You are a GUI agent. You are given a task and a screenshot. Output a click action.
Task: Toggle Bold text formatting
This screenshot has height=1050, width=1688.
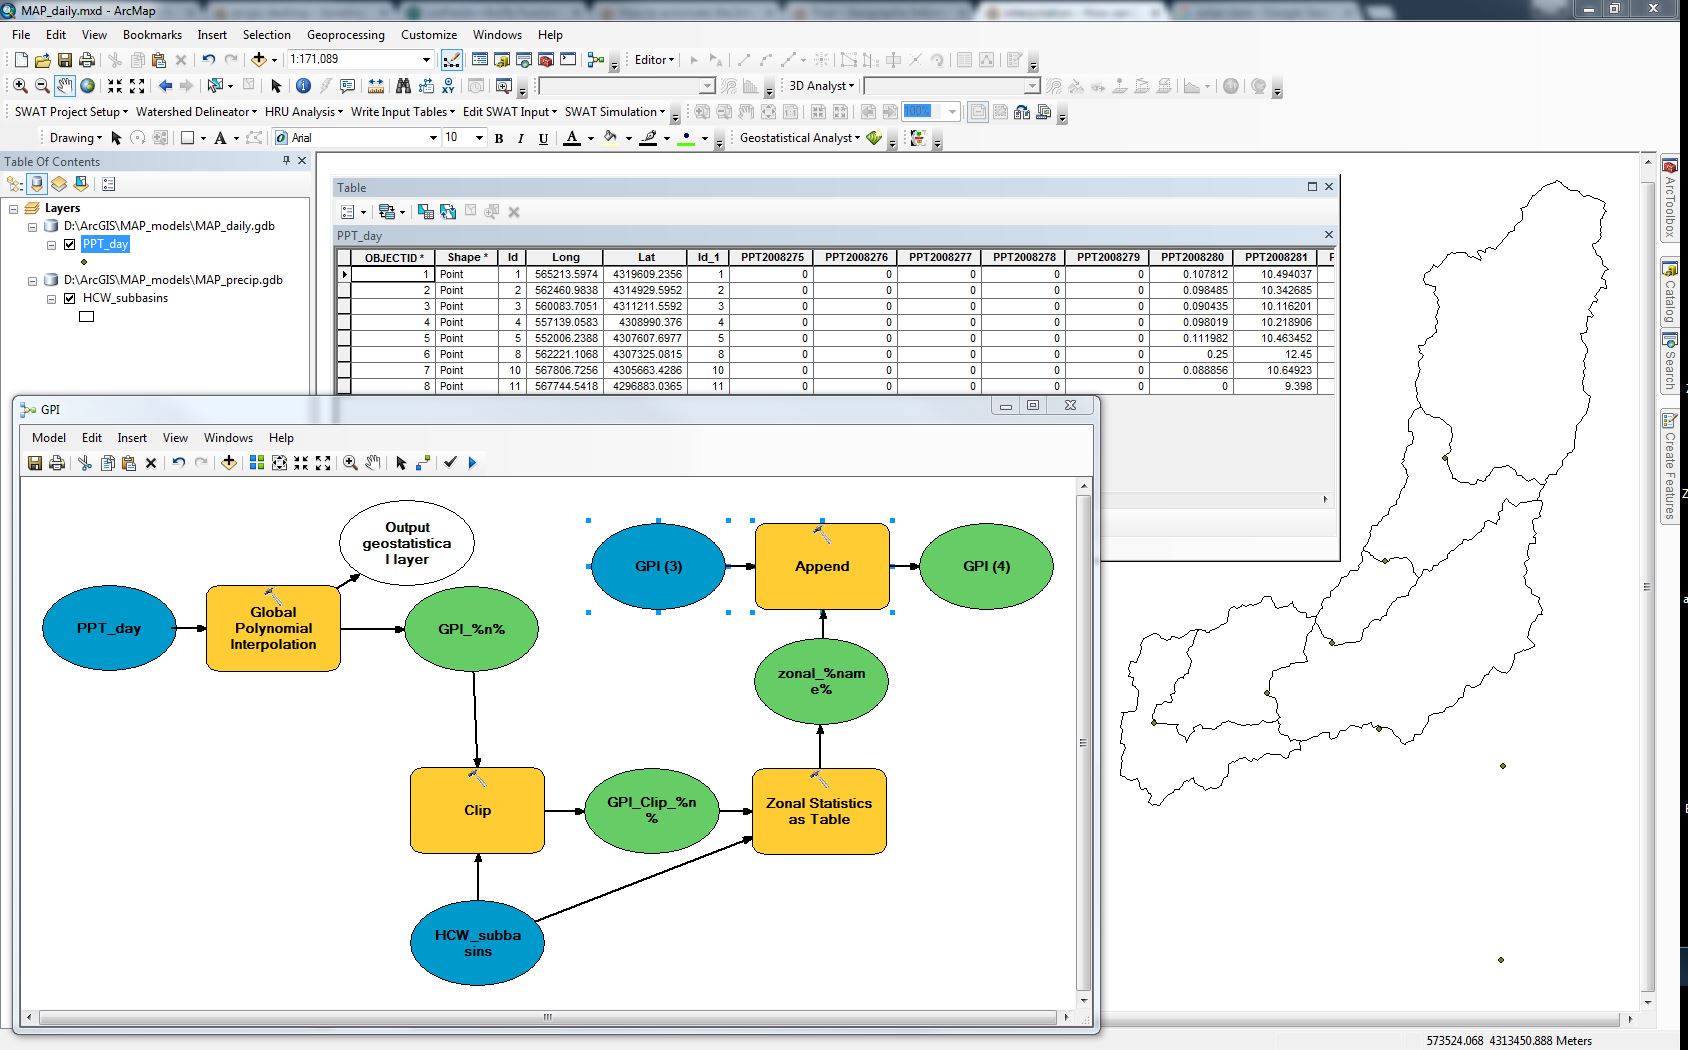[499, 138]
